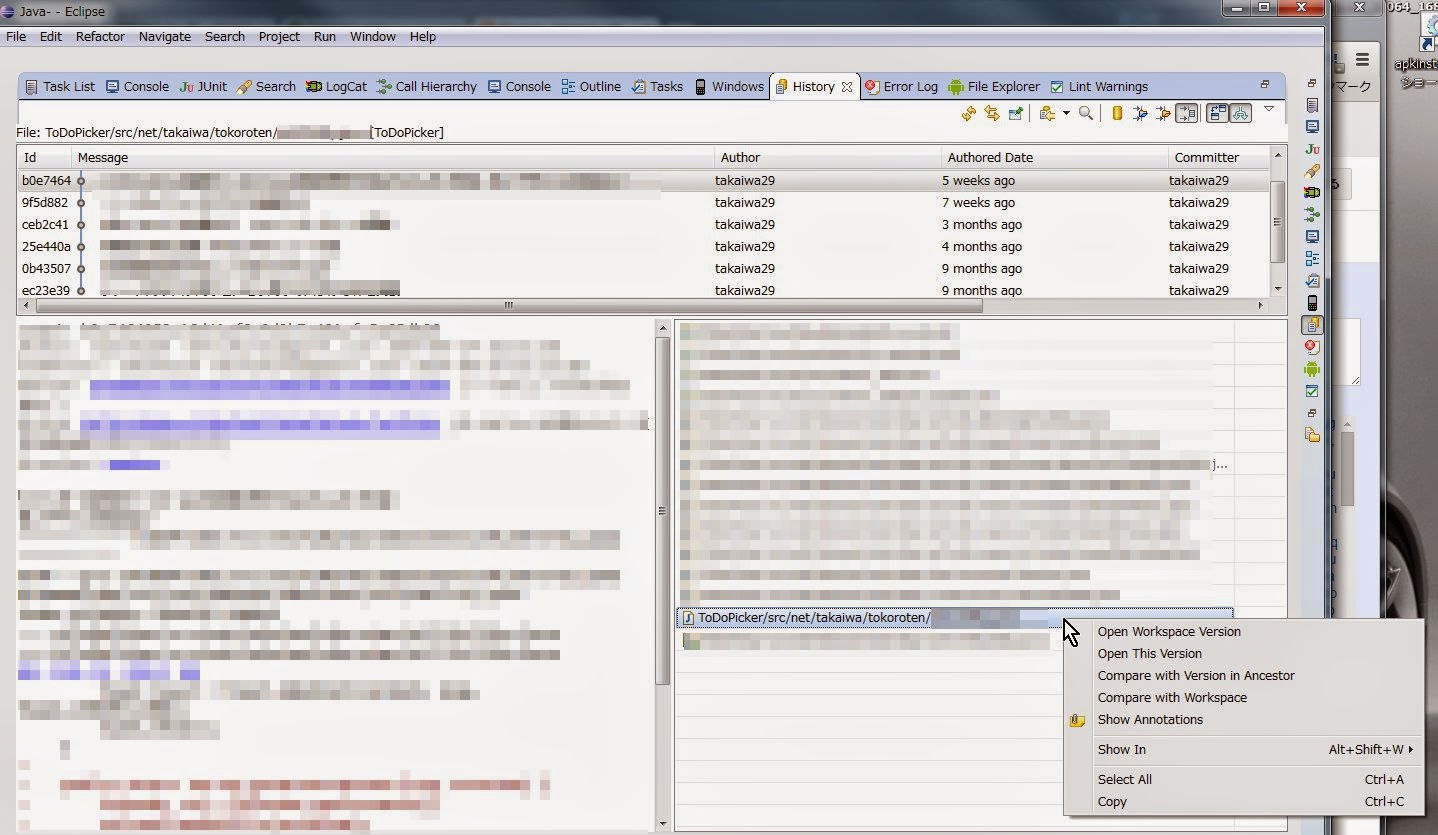
Task: Click the Author column header
Action: (x=828, y=157)
